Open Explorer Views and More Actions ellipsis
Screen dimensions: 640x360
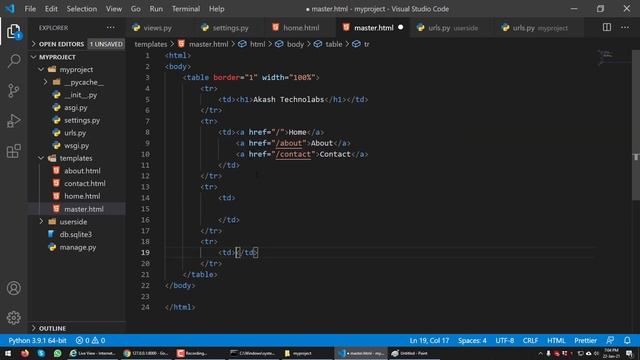111,27
